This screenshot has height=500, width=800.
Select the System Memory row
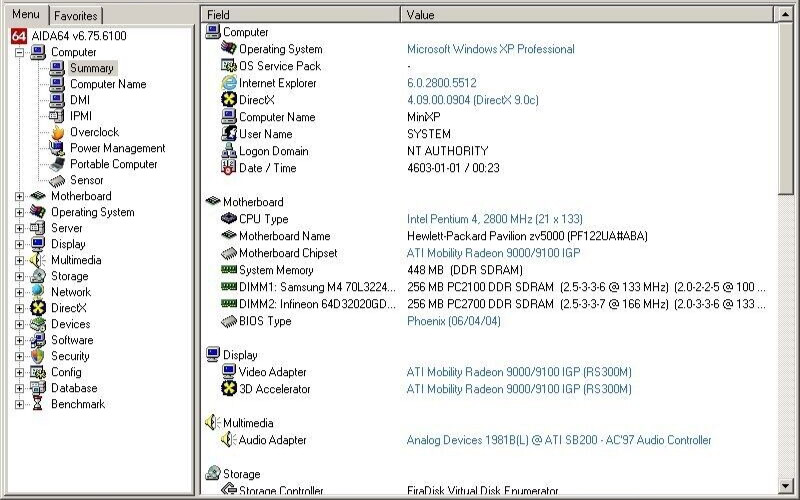point(489,270)
